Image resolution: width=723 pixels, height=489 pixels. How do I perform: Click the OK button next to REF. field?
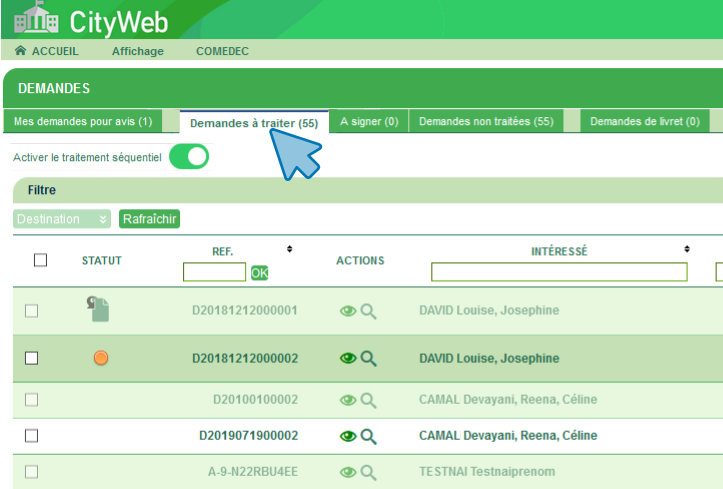pos(259,272)
